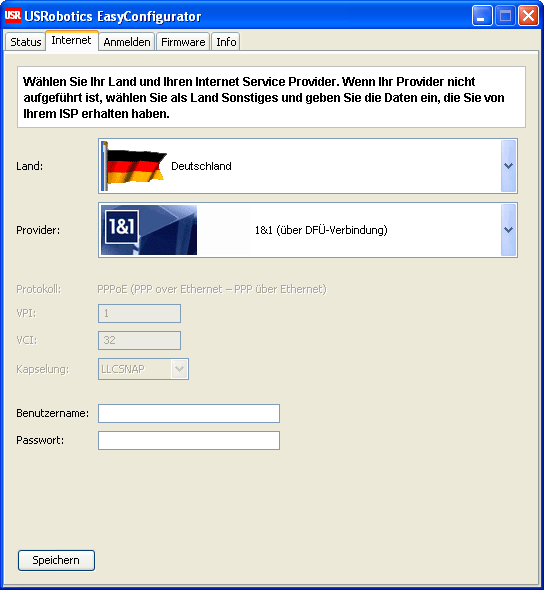The image size is (544, 590).
Task: Click the USR logo in title bar
Action: click(12, 16)
